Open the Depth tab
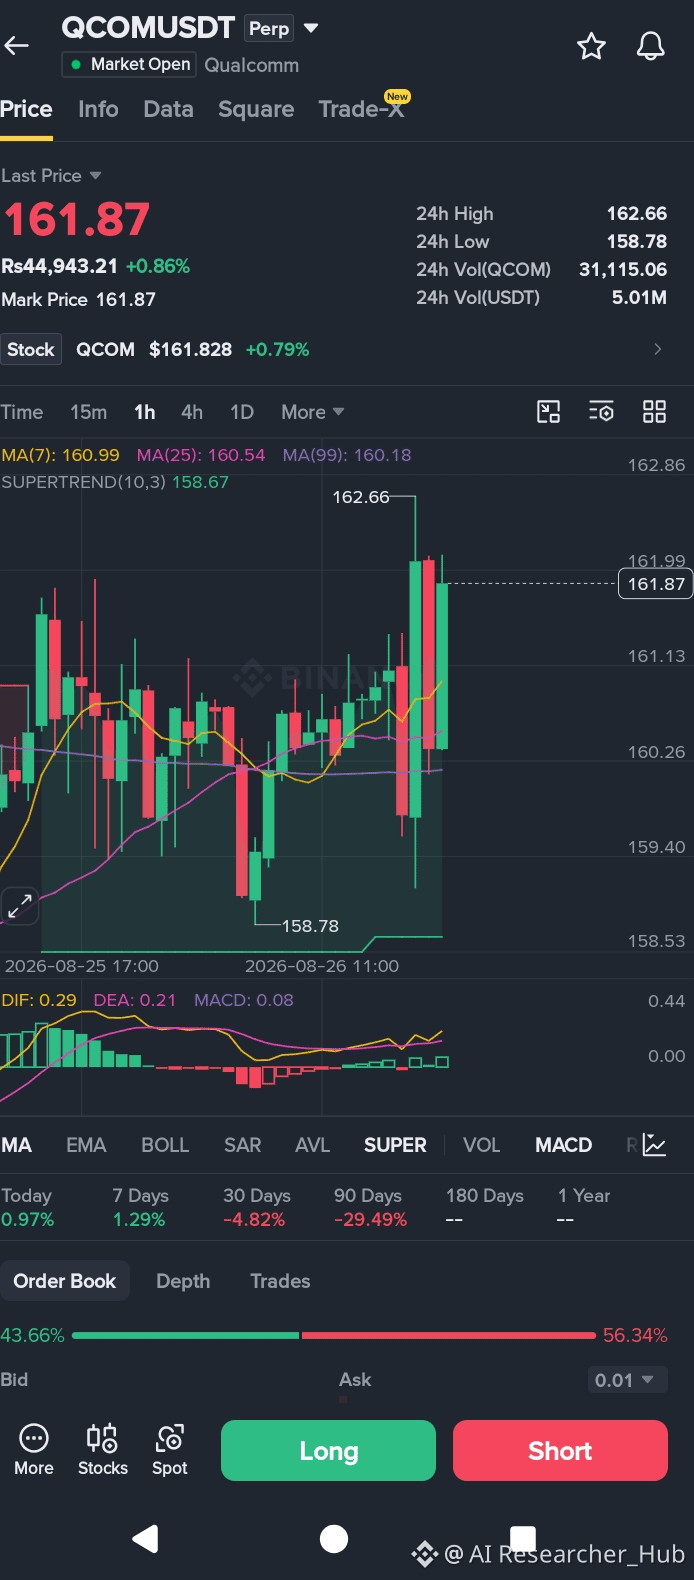This screenshot has width=694, height=1580. (x=183, y=1281)
